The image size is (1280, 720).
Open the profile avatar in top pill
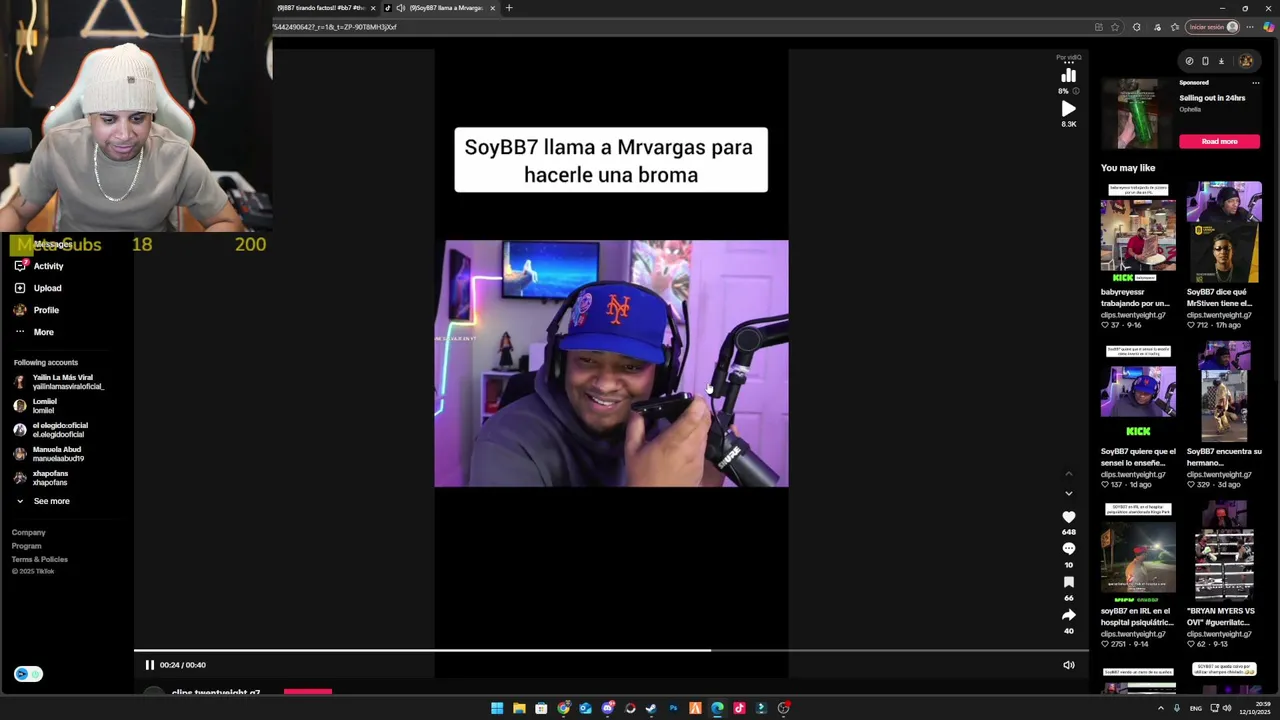(1246, 61)
